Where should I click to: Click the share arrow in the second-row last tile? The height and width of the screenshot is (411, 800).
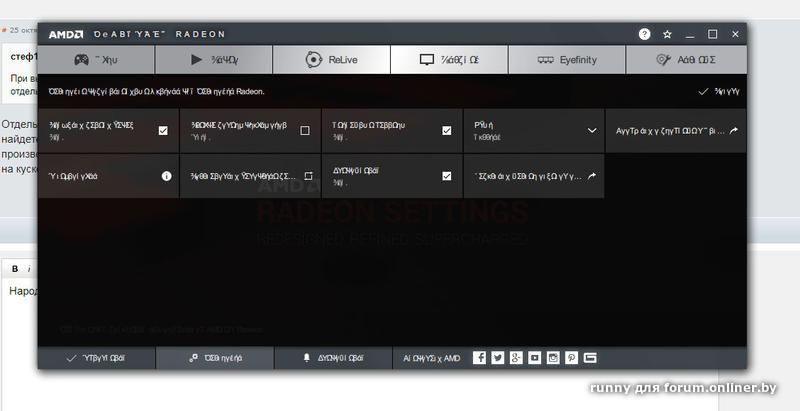pyautogui.click(x=592, y=176)
